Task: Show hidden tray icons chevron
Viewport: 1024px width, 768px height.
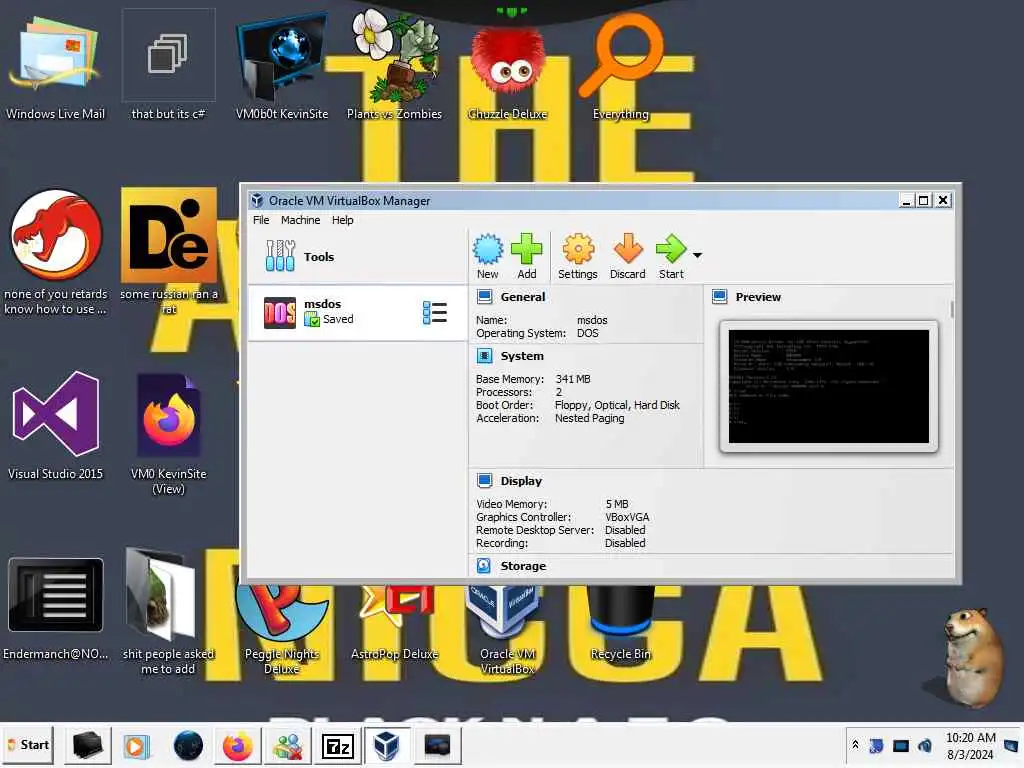Action: 856,745
